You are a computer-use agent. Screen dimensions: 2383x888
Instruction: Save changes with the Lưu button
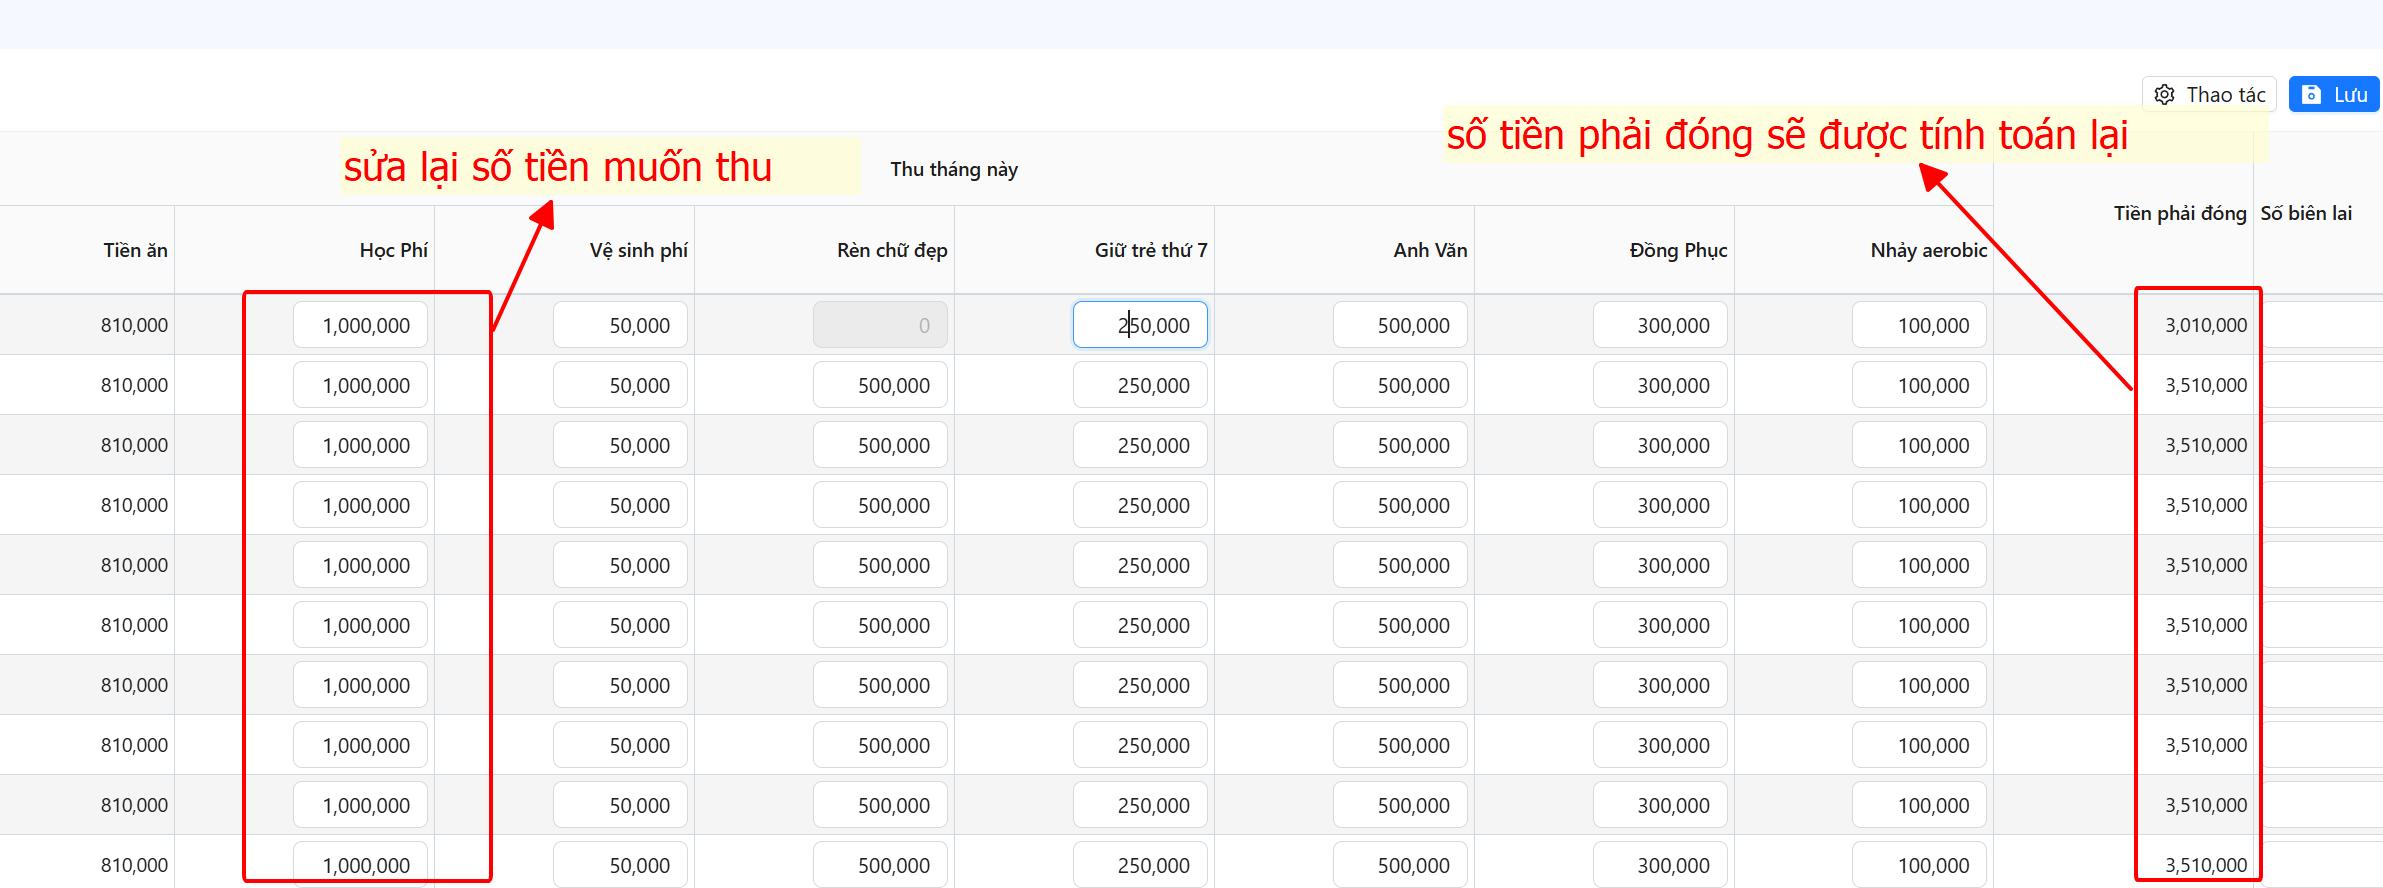pos(2334,95)
